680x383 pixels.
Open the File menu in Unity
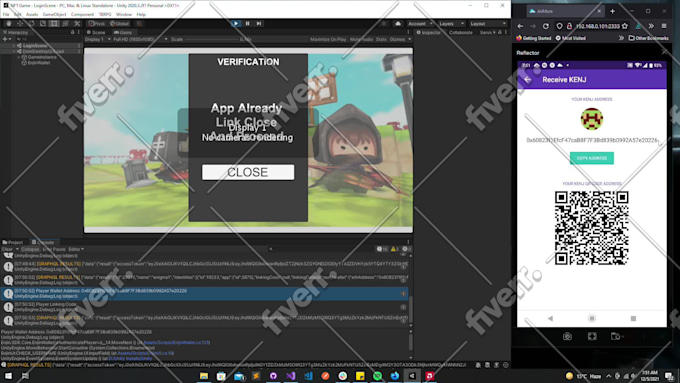(x=6, y=14)
